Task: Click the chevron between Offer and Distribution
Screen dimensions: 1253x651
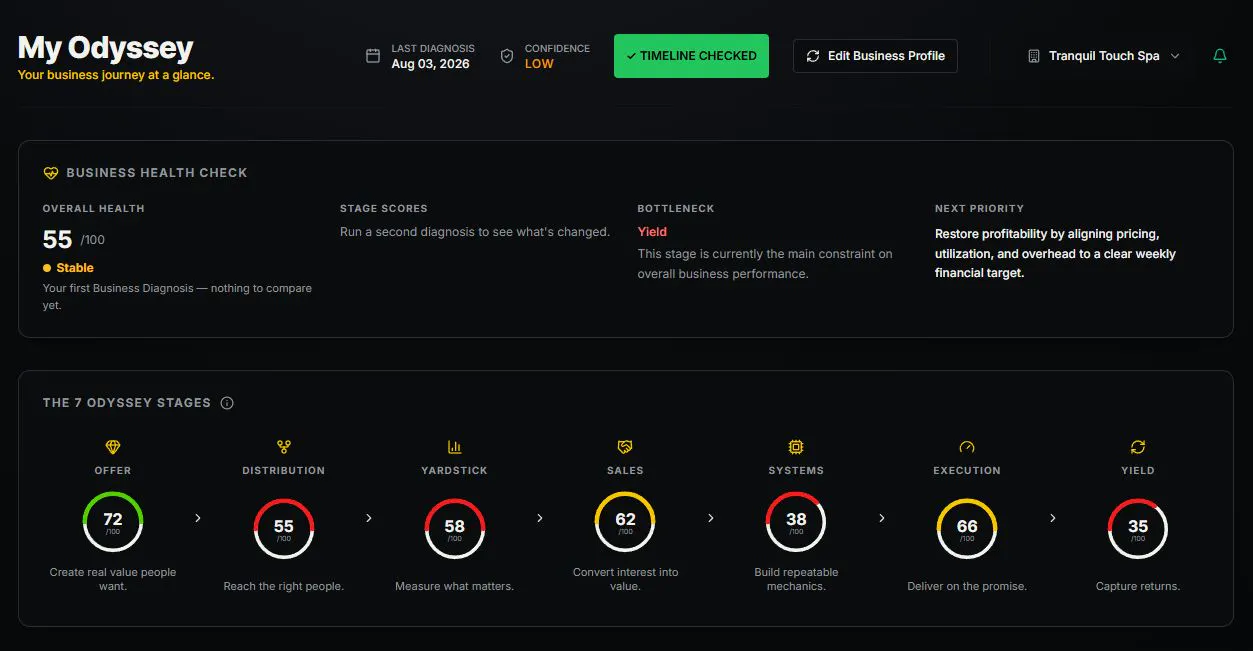Action: pyautogui.click(x=198, y=518)
